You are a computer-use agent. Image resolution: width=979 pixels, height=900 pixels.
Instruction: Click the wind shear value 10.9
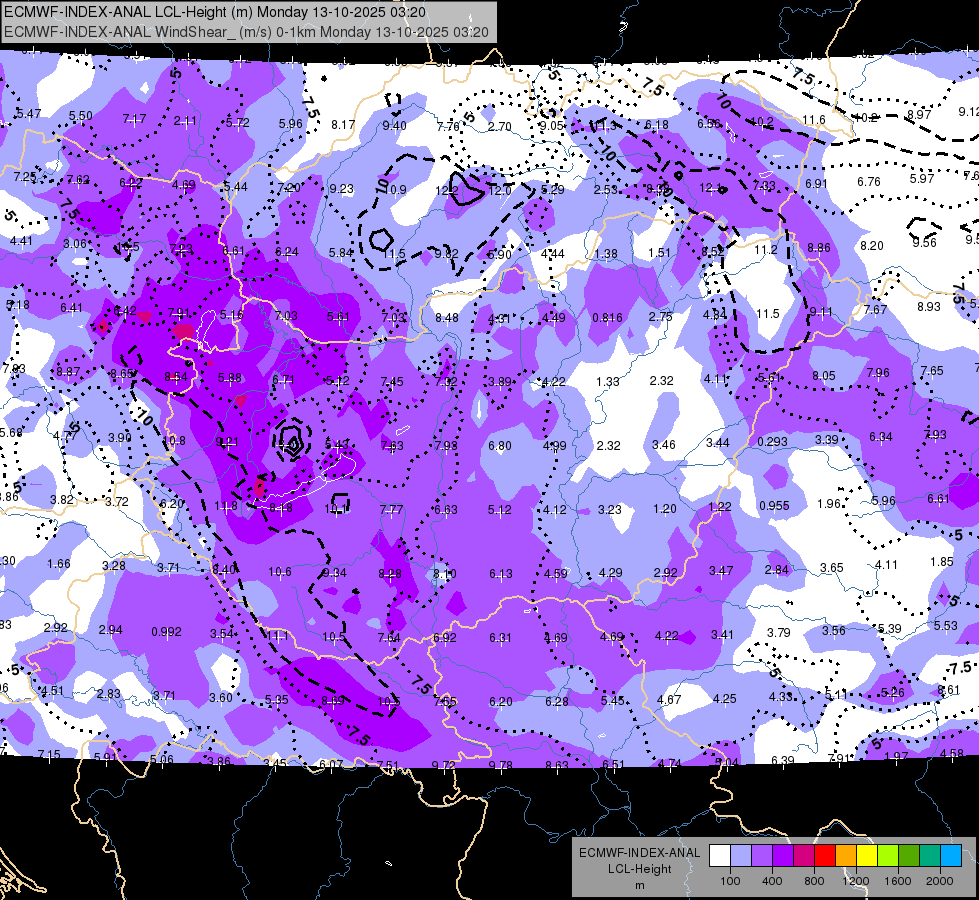[395, 189]
